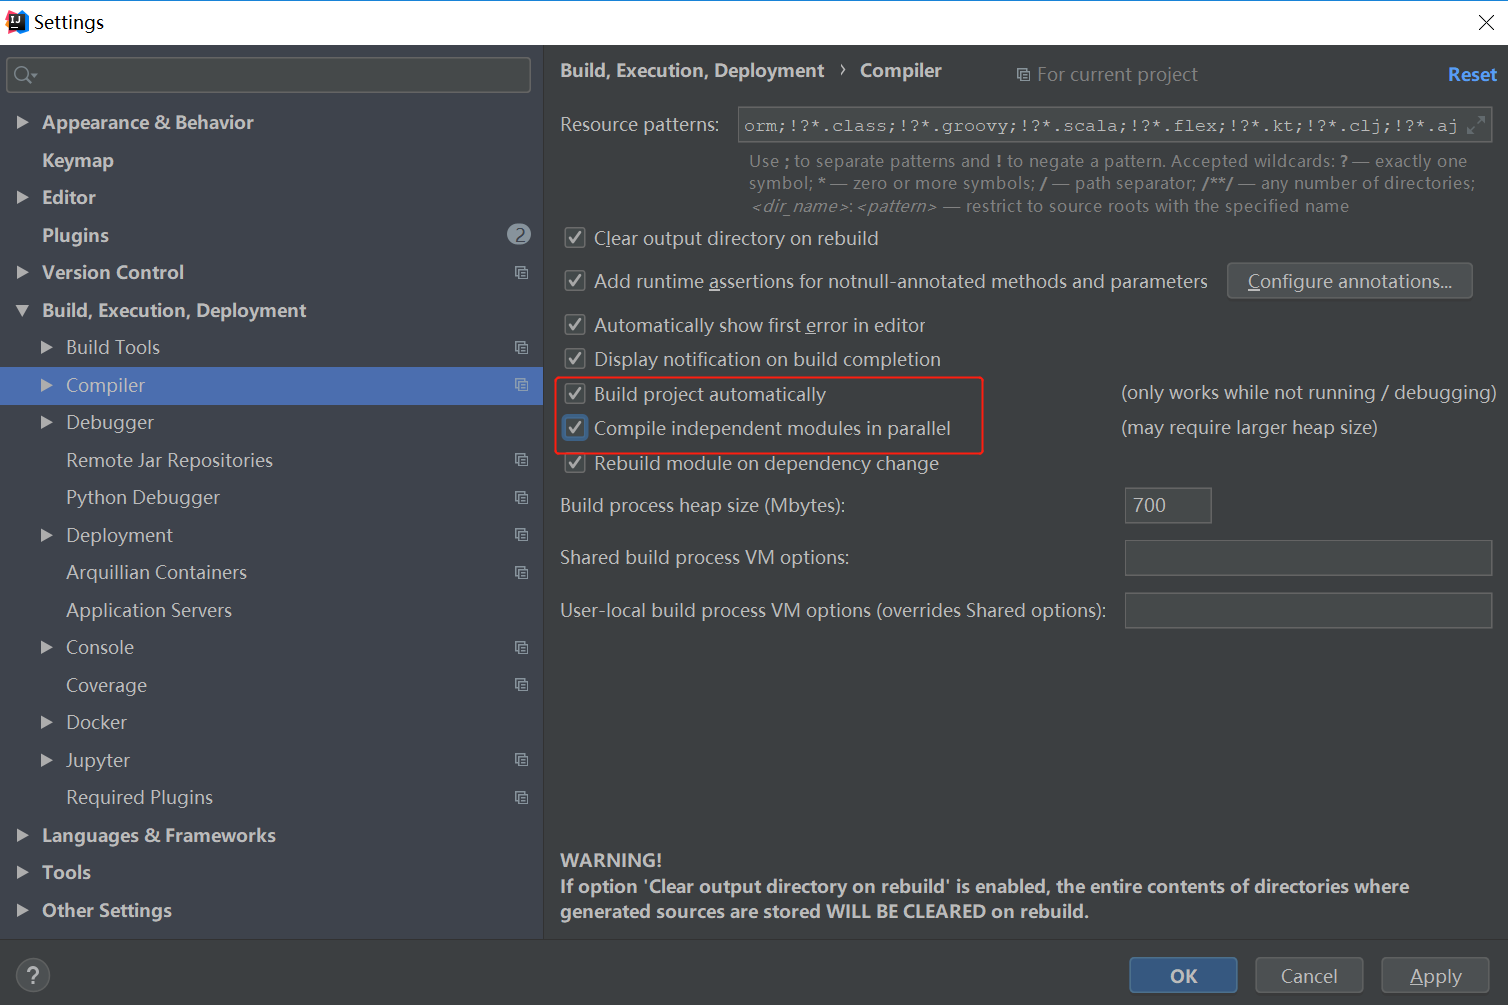Click the Build process heap size field
The width and height of the screenshot is (1508, 1005).
click(1167, 505)
